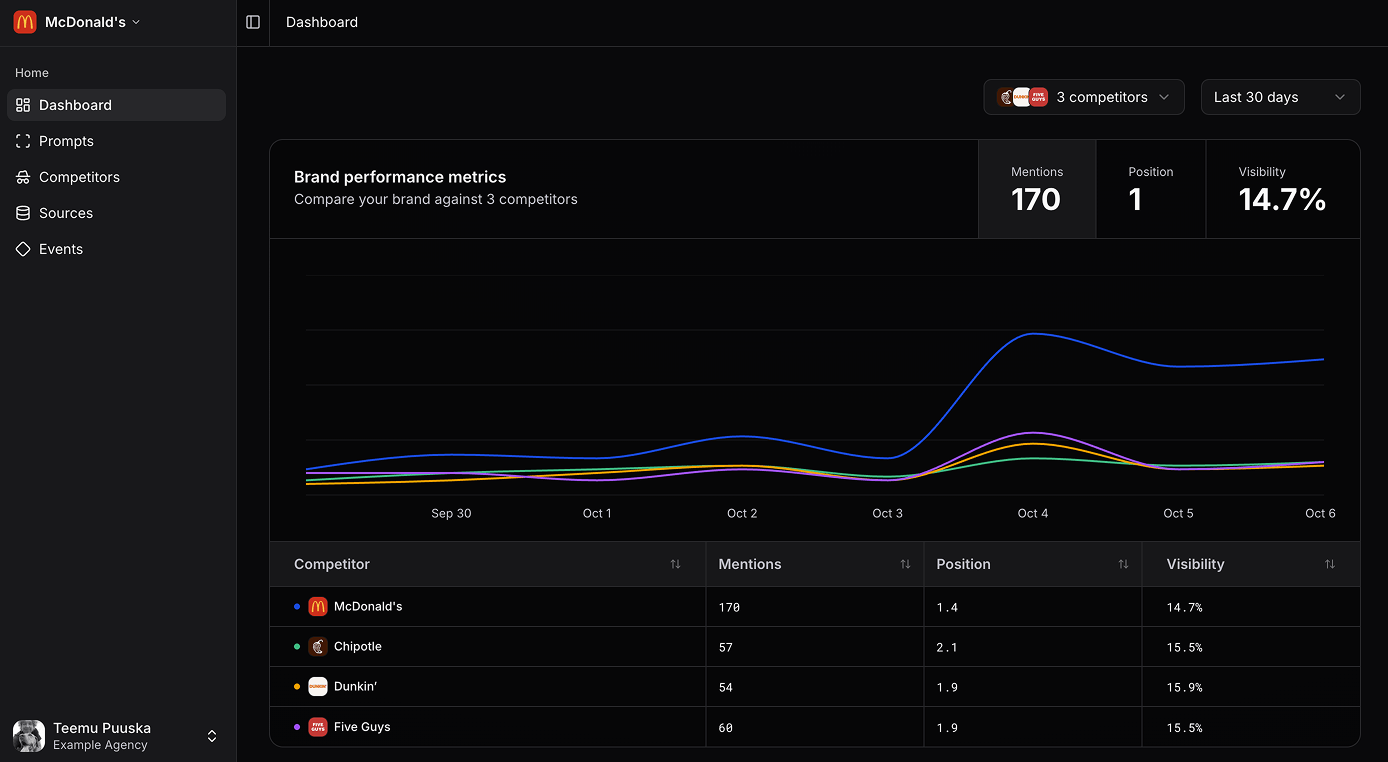Viewport: 1388px width, 762px height.
Task: Select the Prompts icon in the sidebar
Action: (x=22, y=141)
